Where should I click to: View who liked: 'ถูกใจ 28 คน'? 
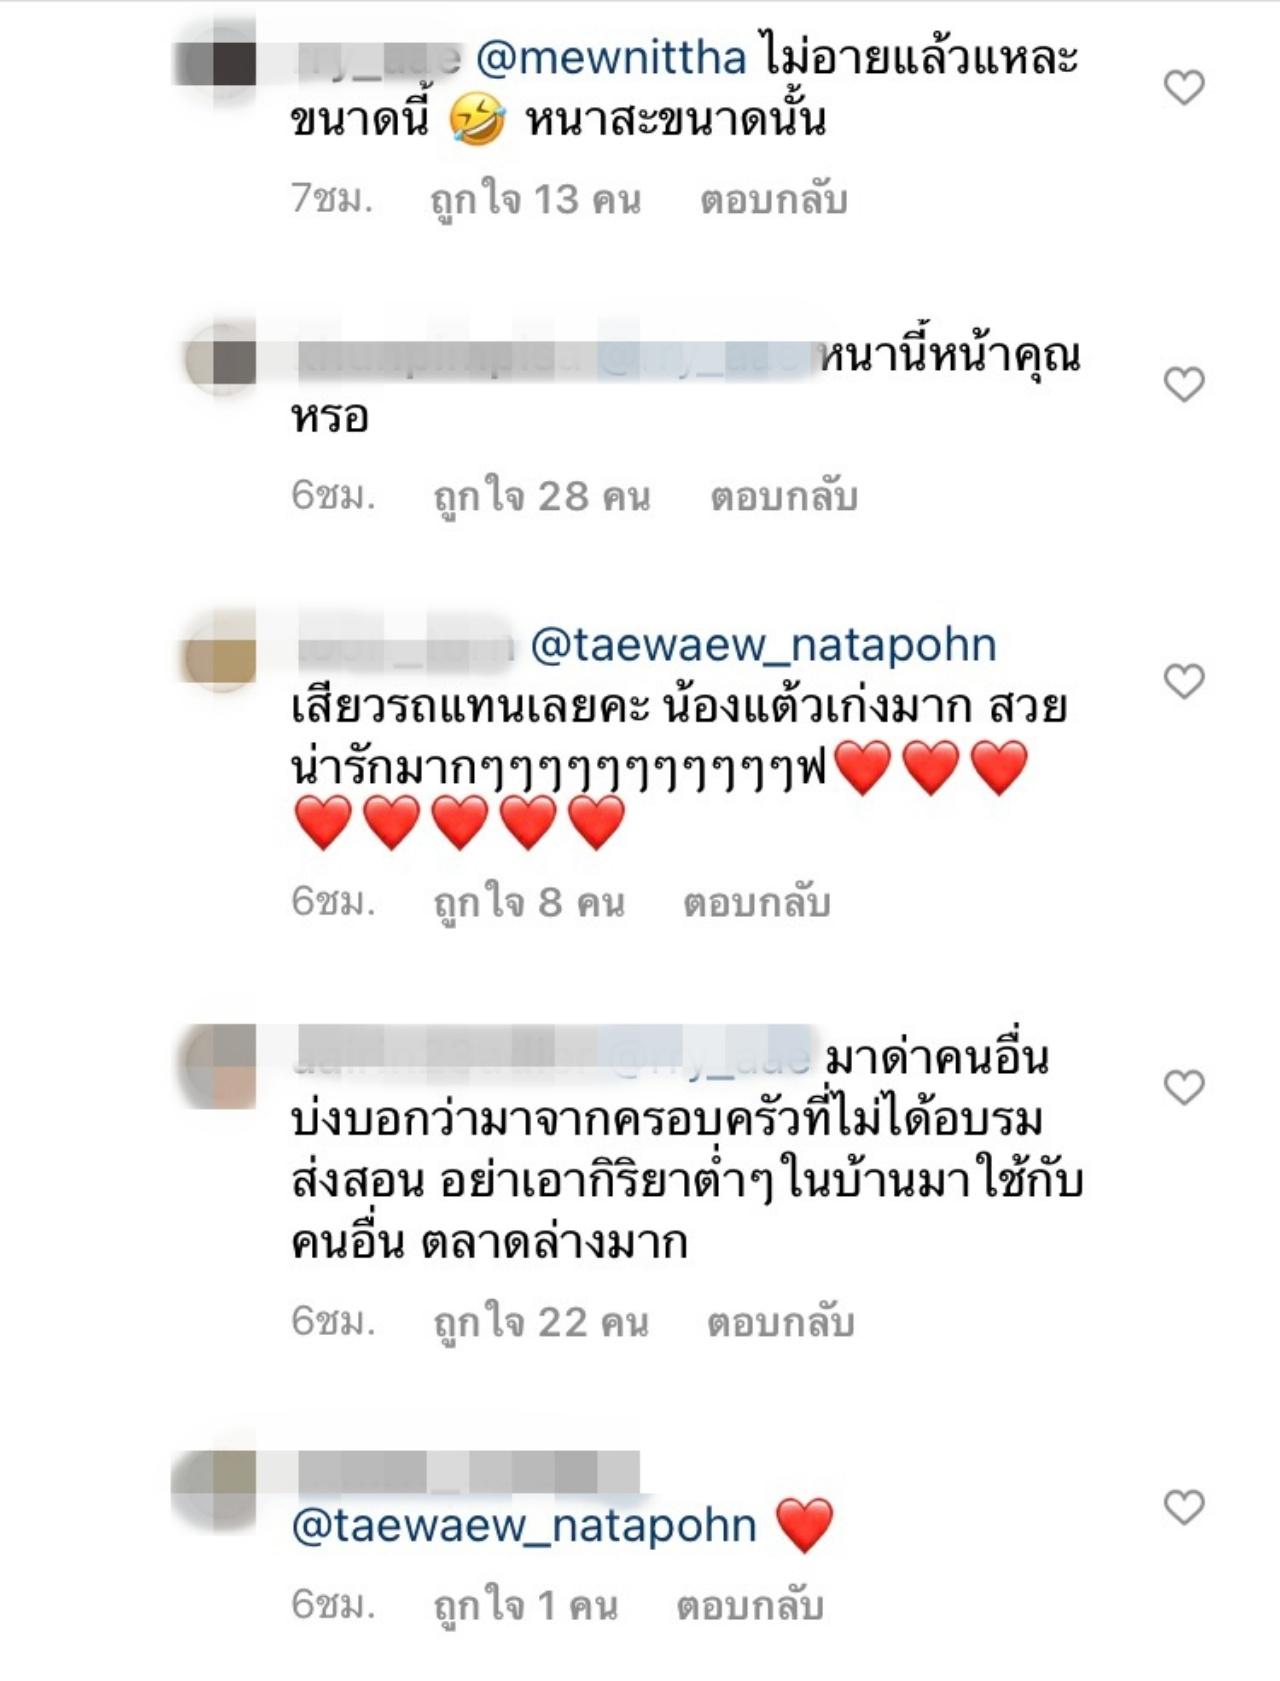coord(541,496)
